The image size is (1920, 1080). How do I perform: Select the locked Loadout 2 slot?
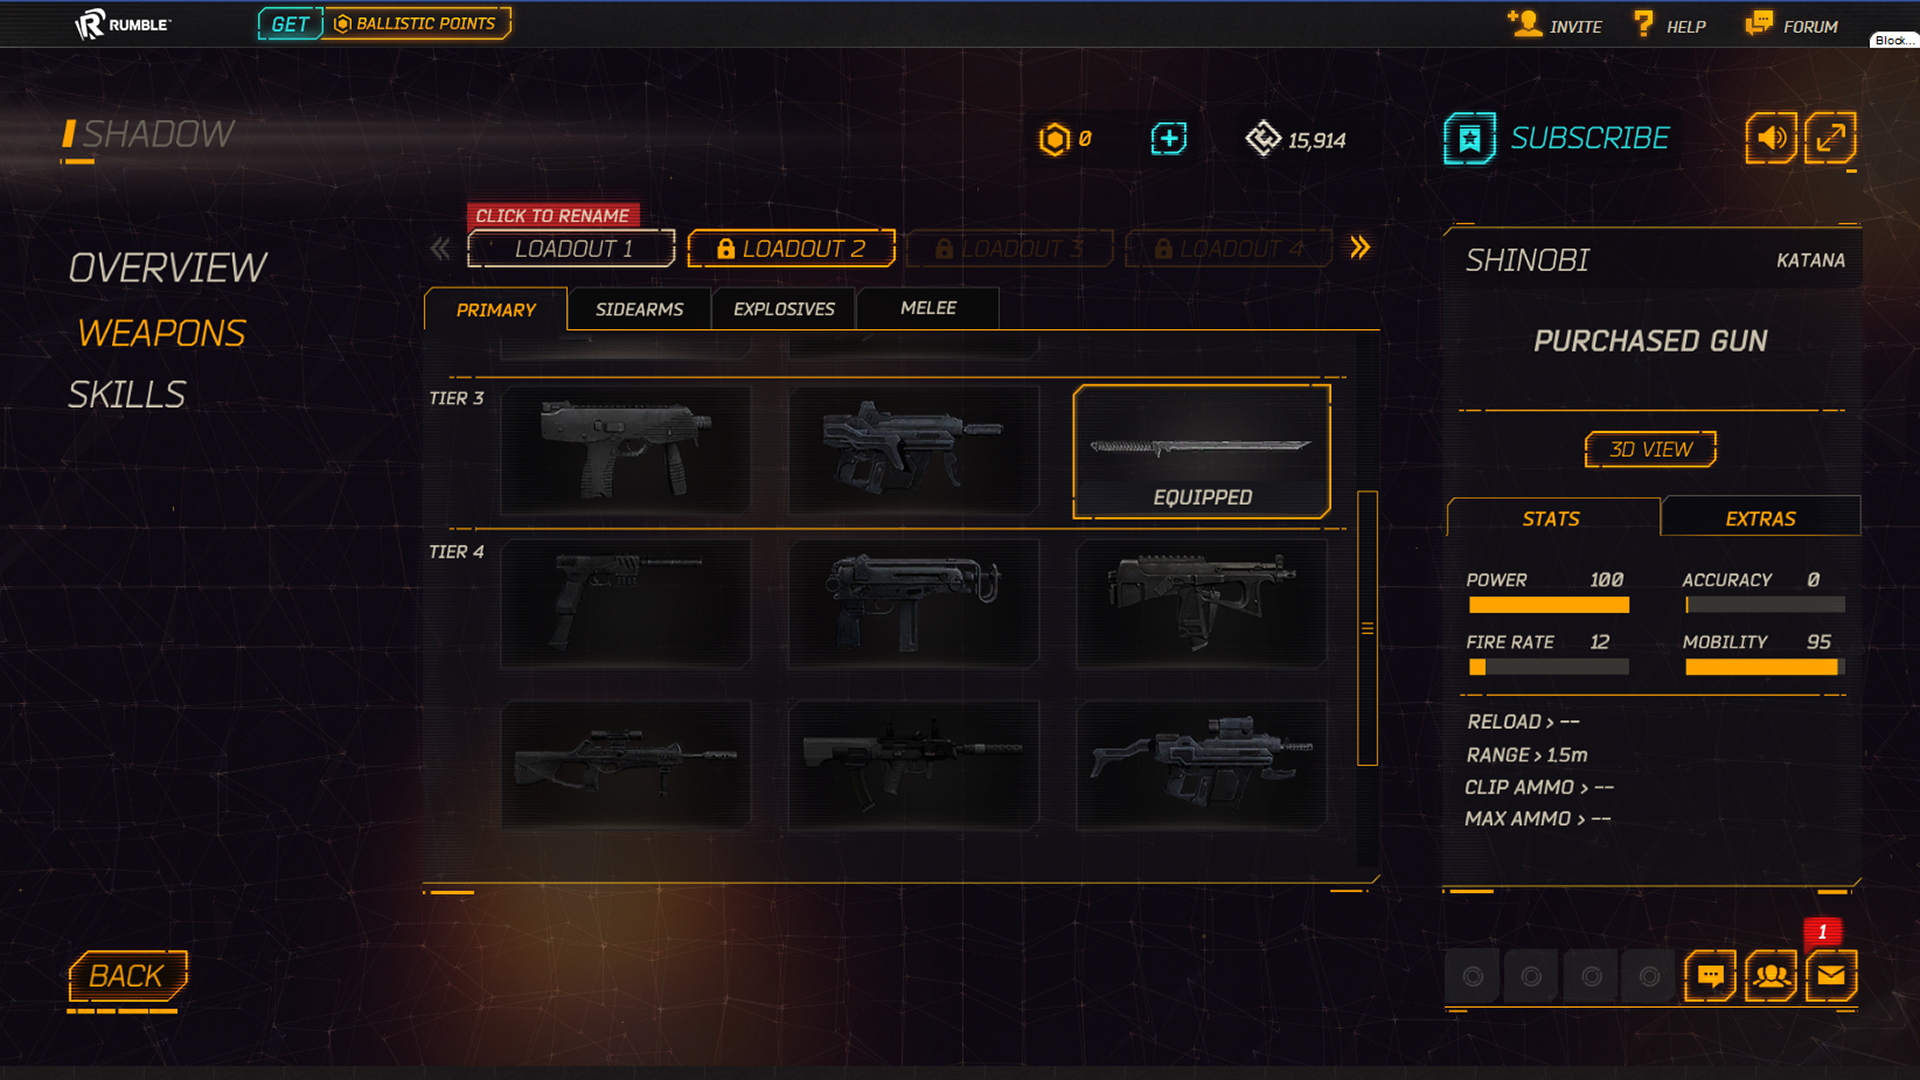(x=791, y=249)
